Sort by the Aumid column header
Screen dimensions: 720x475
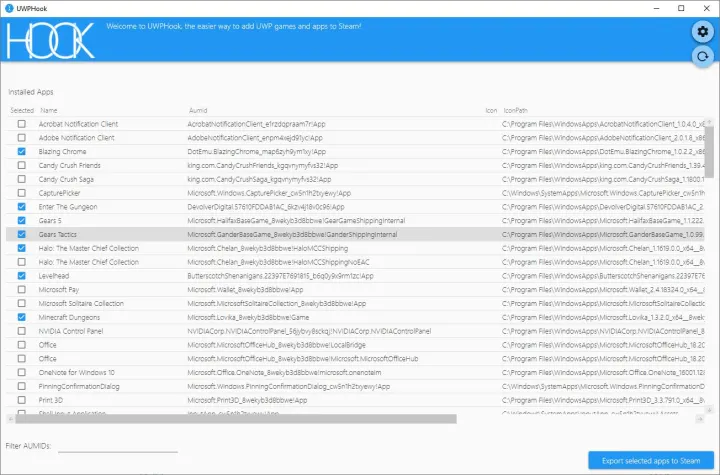(x=198, y=110)
